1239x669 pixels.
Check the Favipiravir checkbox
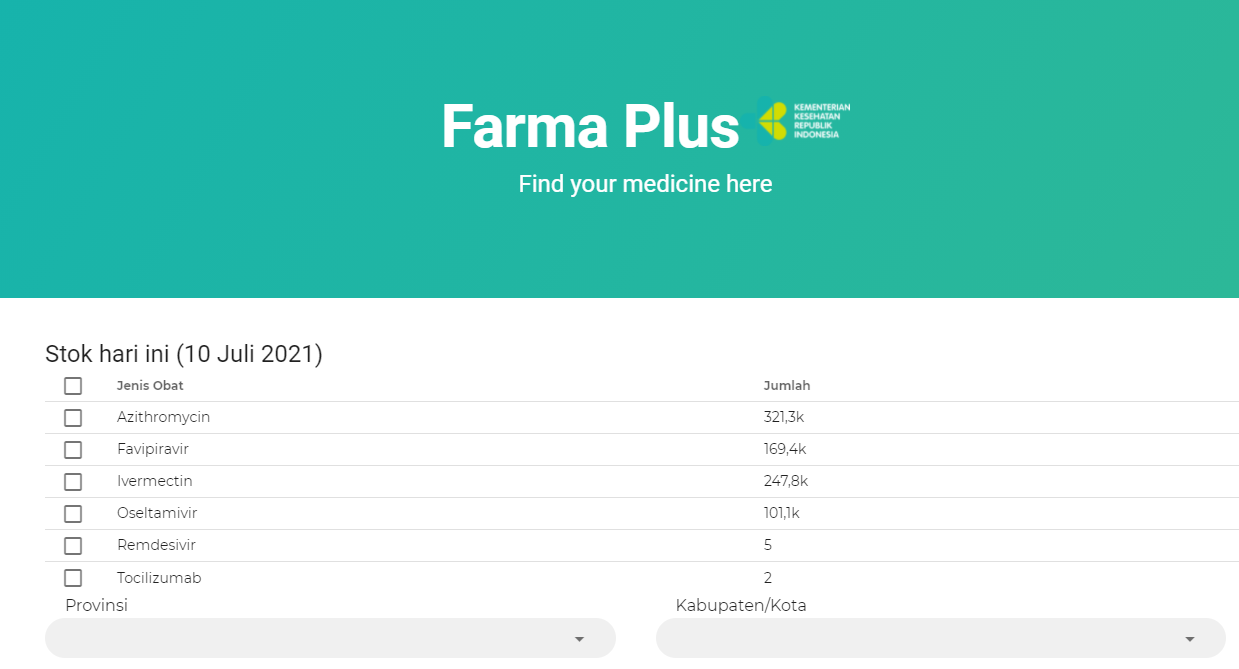point(72,449)
